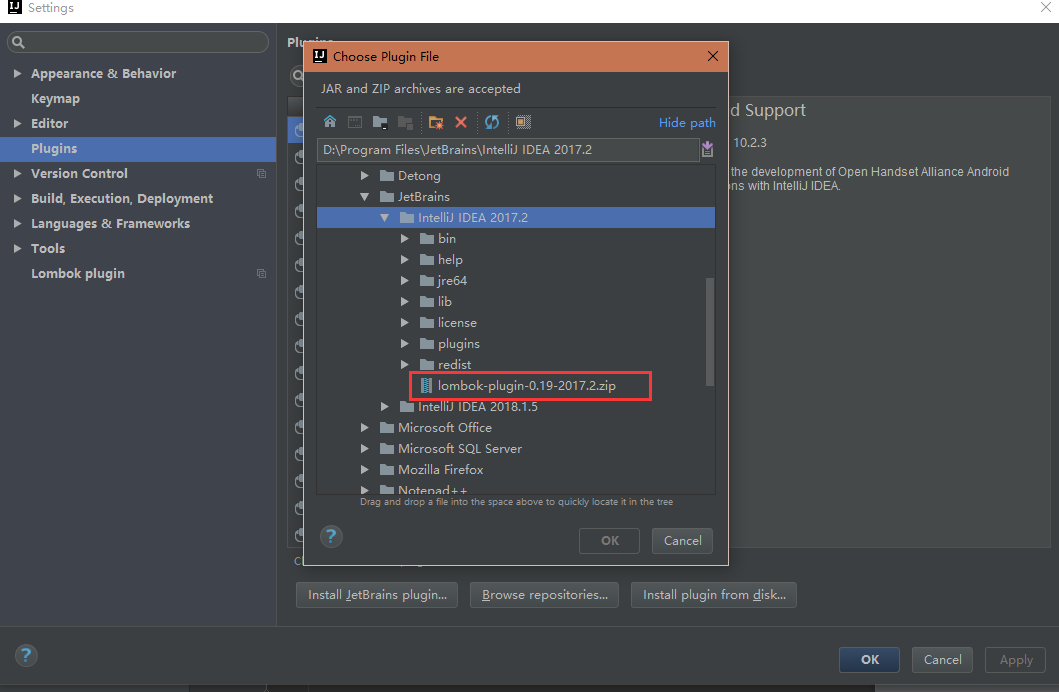Toggle show hidden files and directories
This screenshot has height=692, width=1059.
tap(523, 122)
